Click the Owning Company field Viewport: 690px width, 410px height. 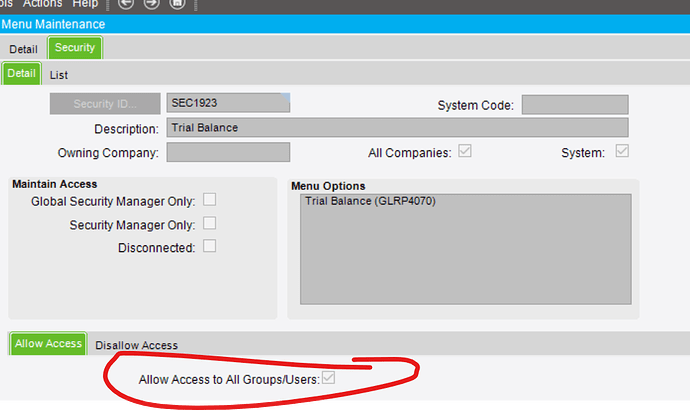pyautogui.click(x=228, y=152)
